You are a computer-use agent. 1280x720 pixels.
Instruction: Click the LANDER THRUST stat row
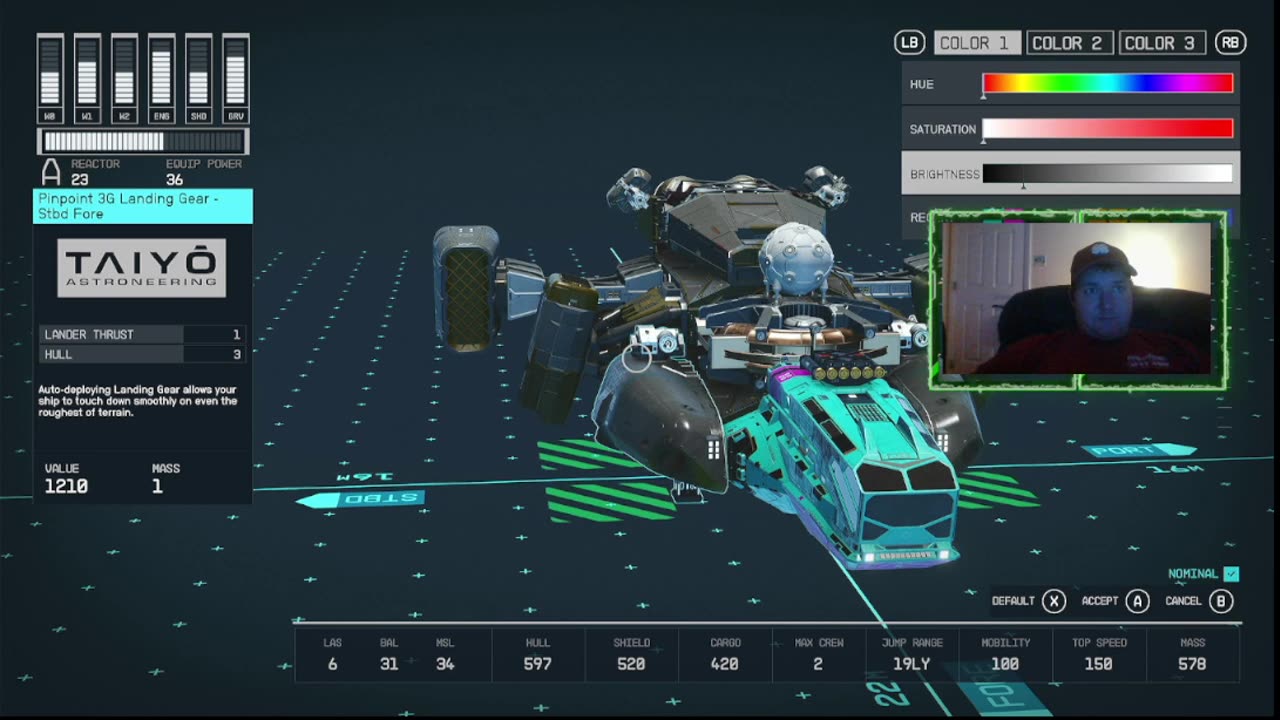coord(143,334)
